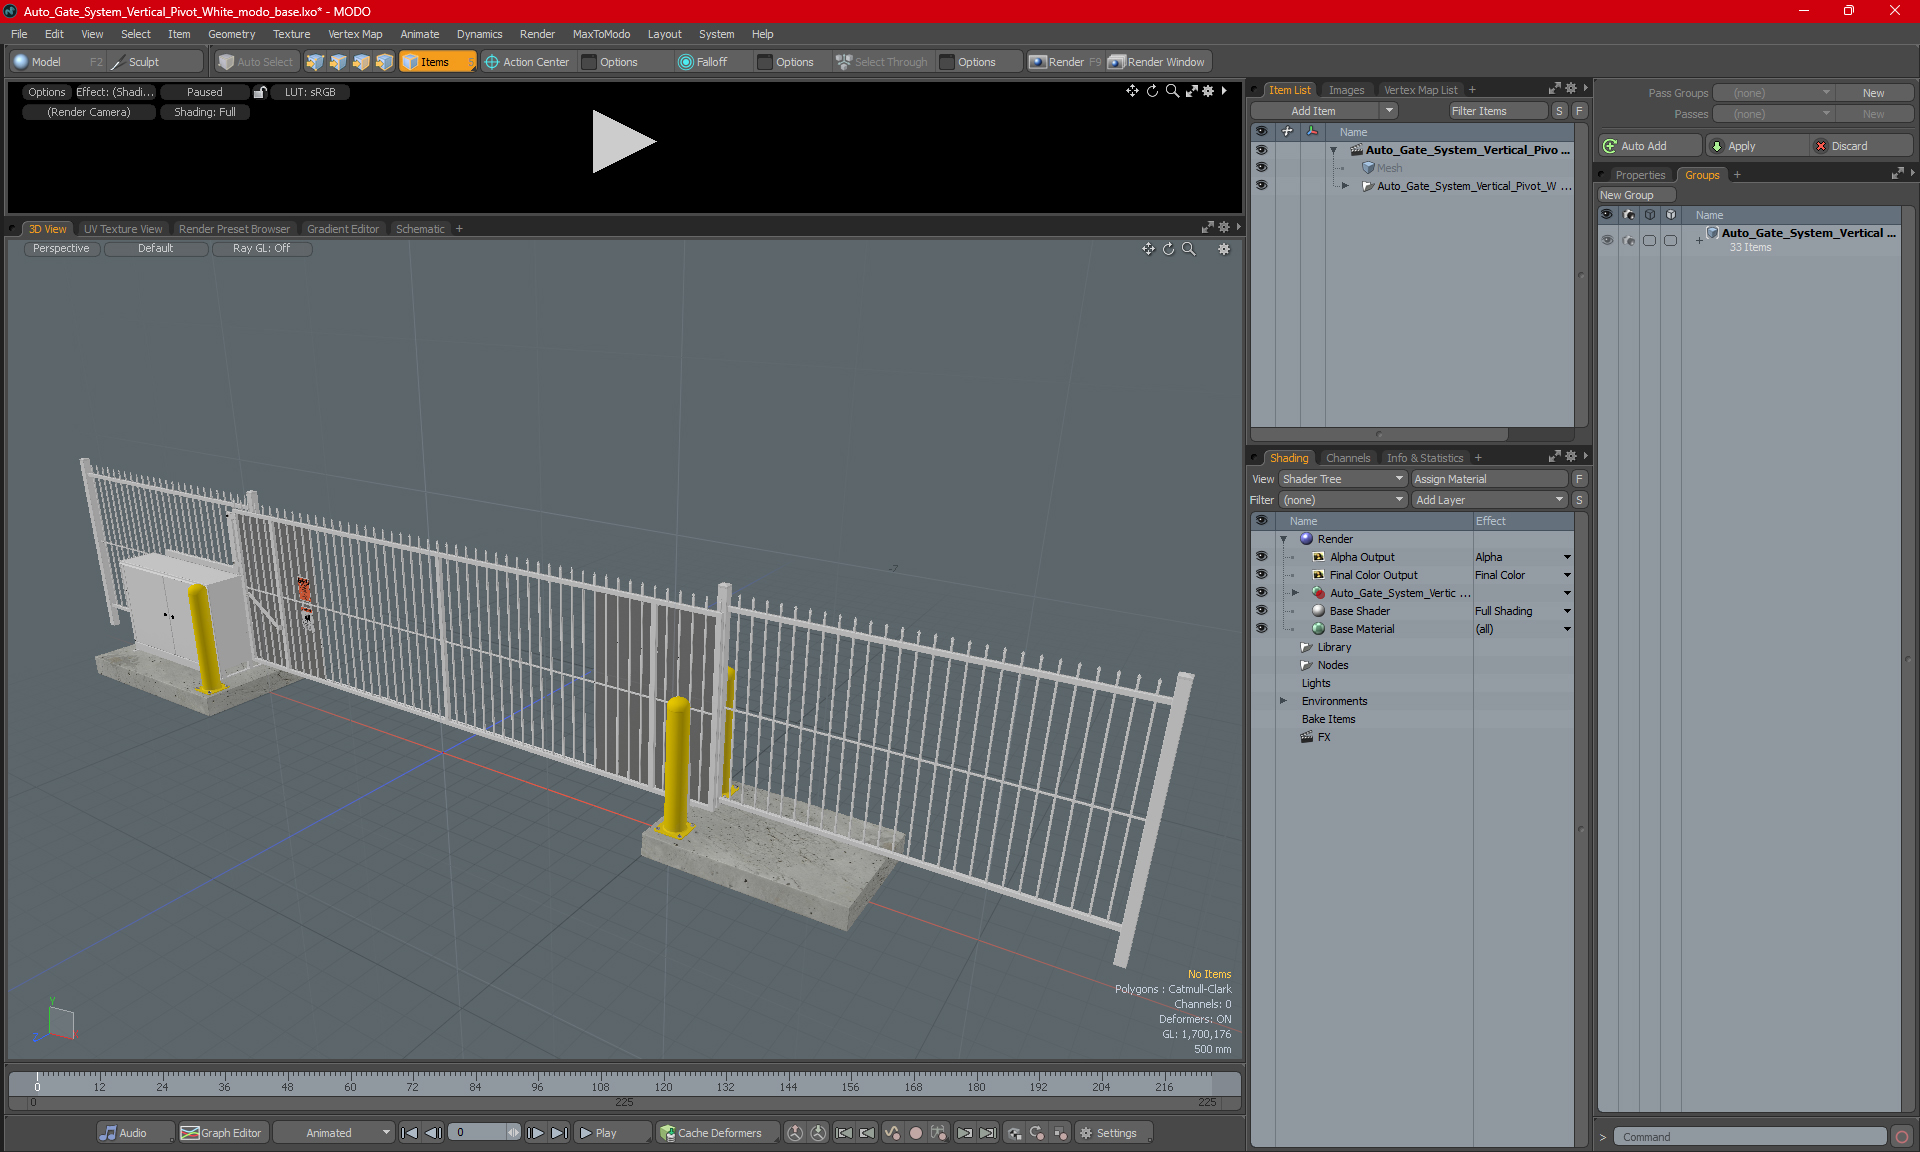The image size is (1920, 1152).
Task: Toggle group visibility eye for Auto_Gate_System_Vertical
Action: pyautogui.click(x=1607, y=240)
